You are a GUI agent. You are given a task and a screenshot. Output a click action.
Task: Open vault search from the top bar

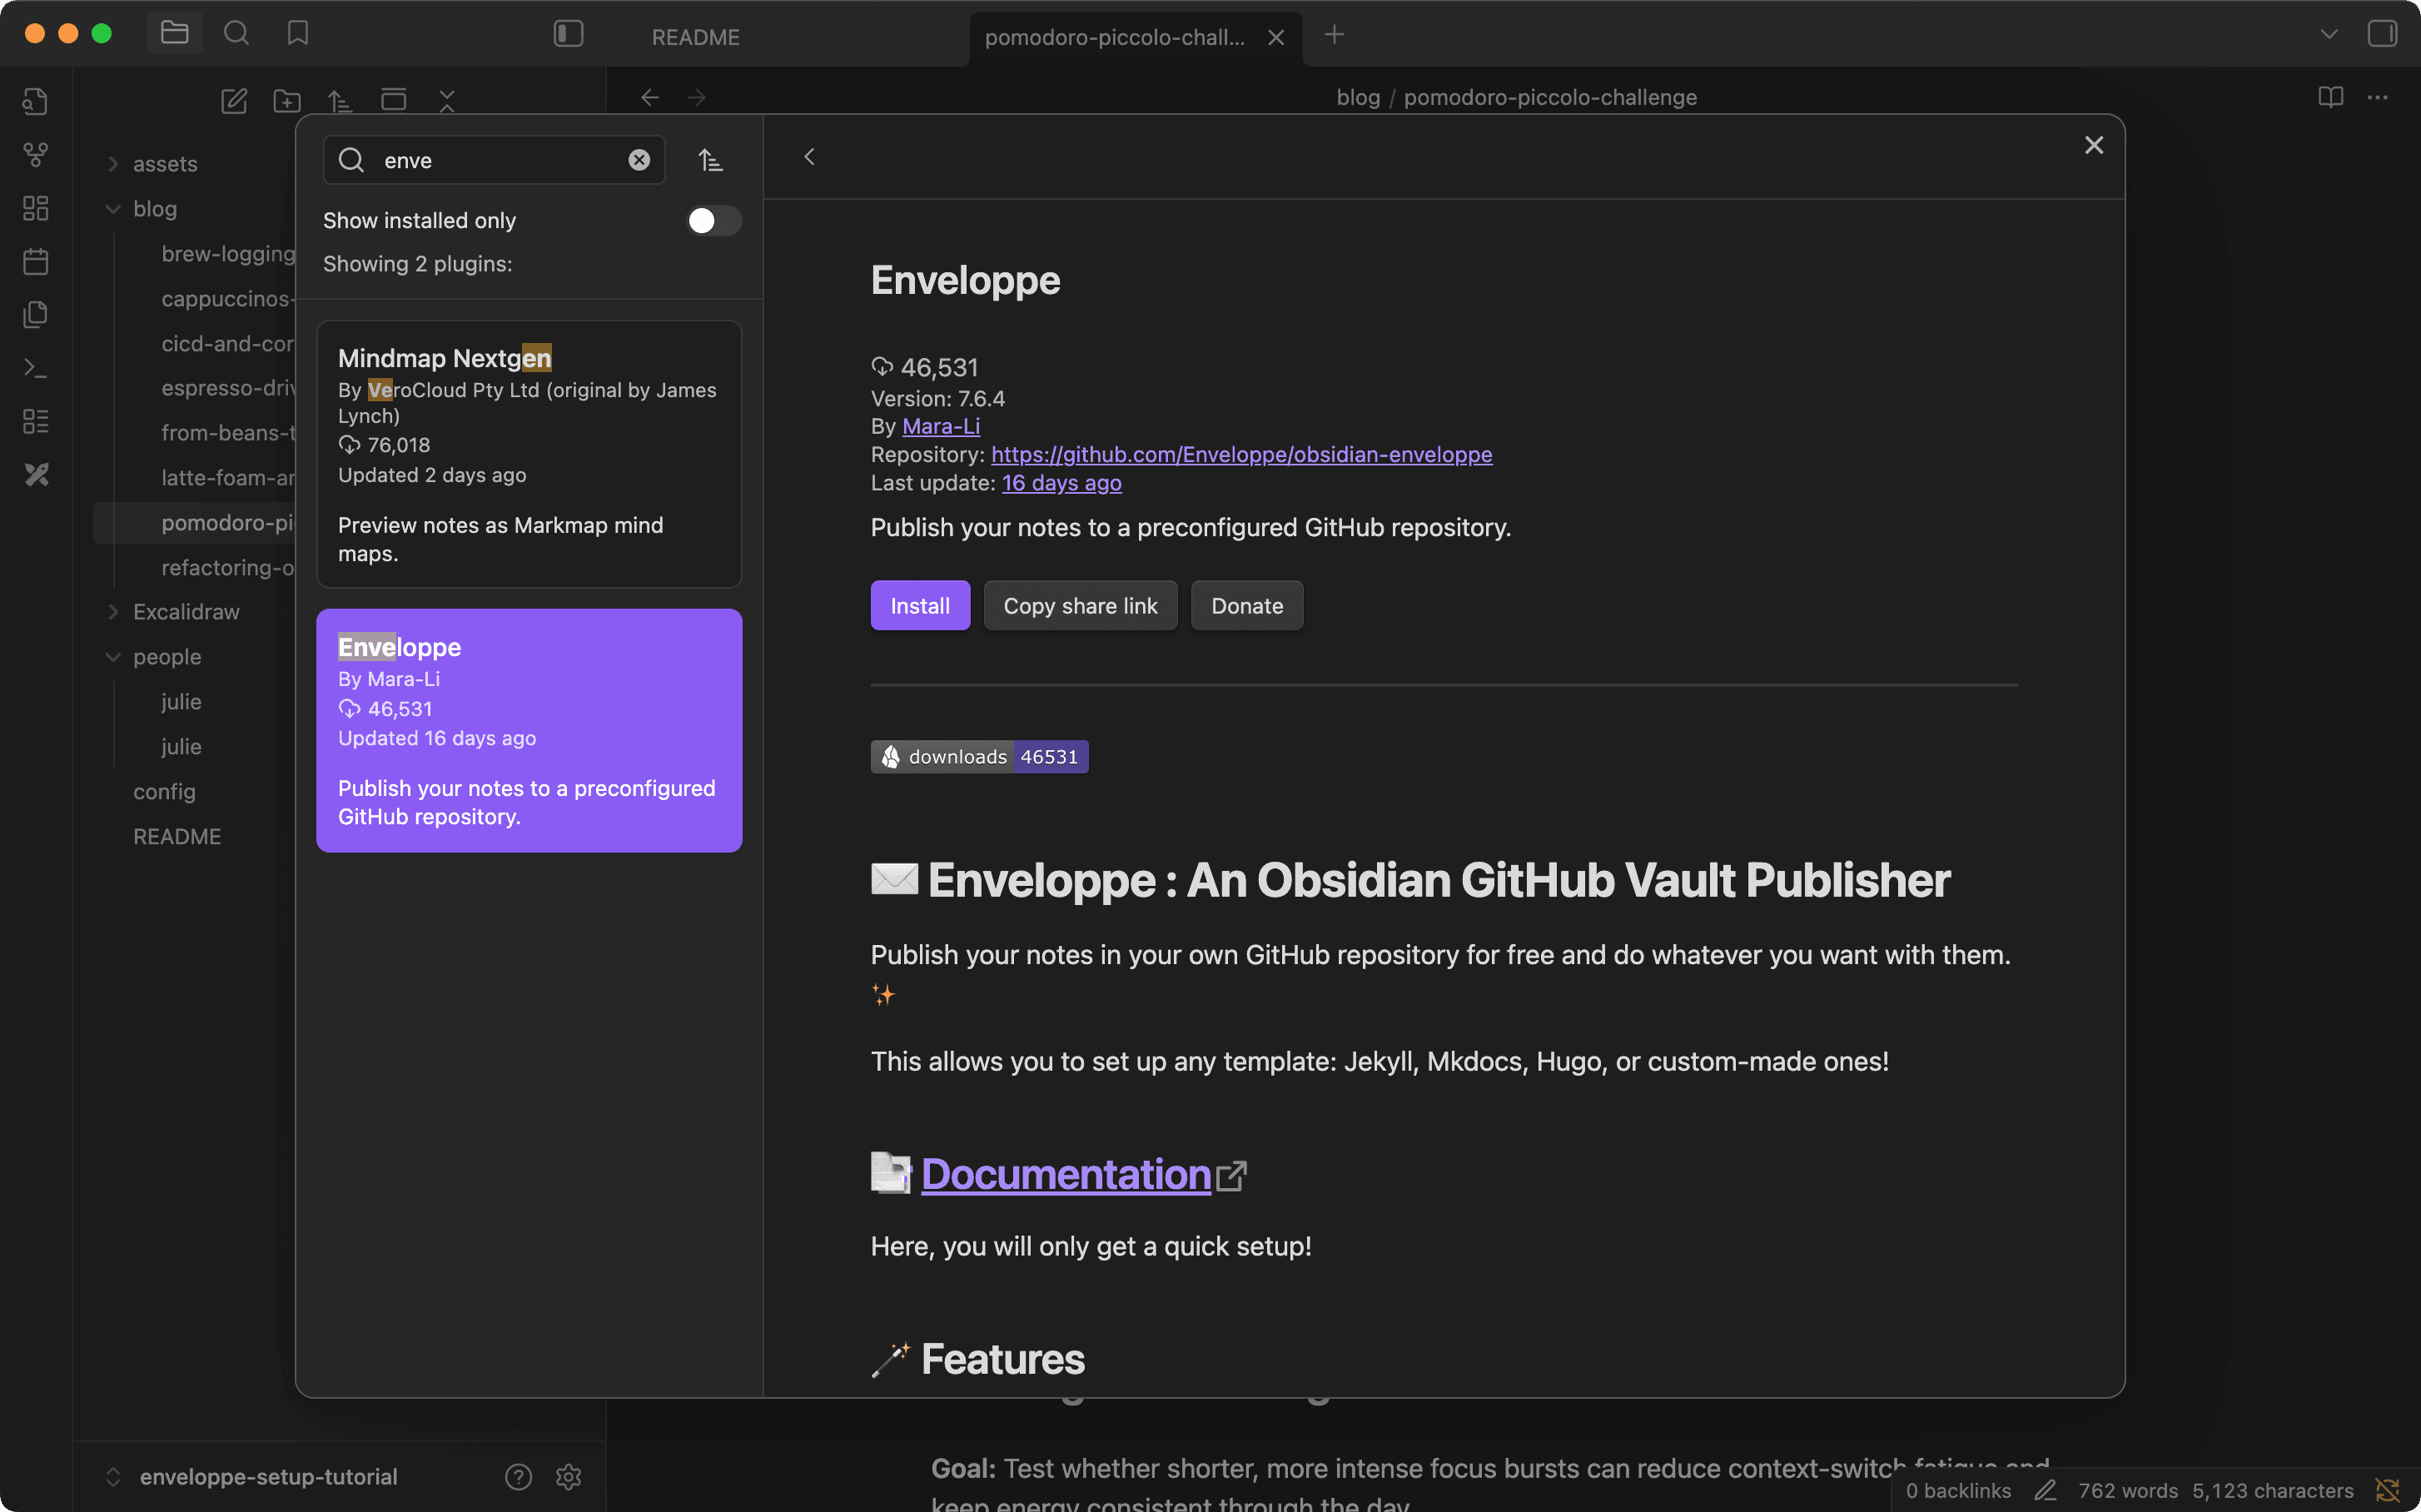pyautogui.click(x=236, y=34)
